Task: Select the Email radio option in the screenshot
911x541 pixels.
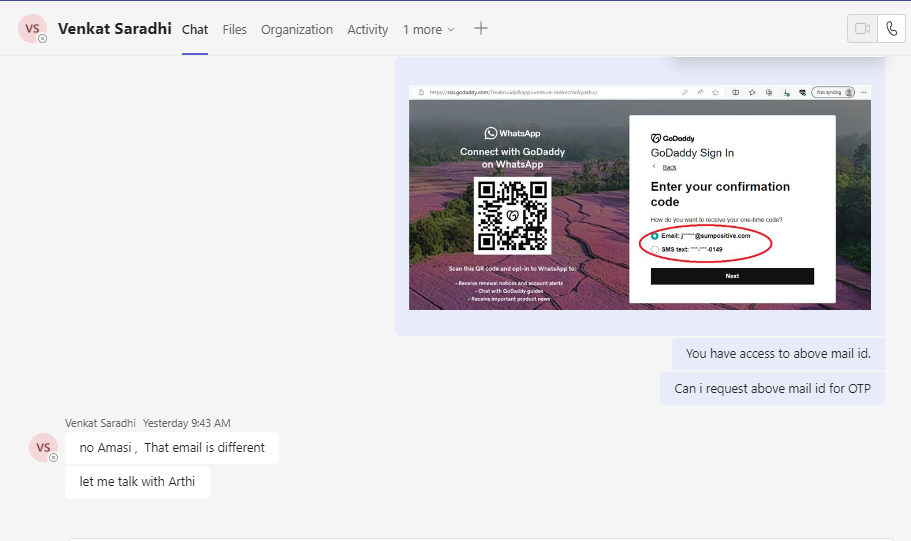Action: [x=655, y=236]
